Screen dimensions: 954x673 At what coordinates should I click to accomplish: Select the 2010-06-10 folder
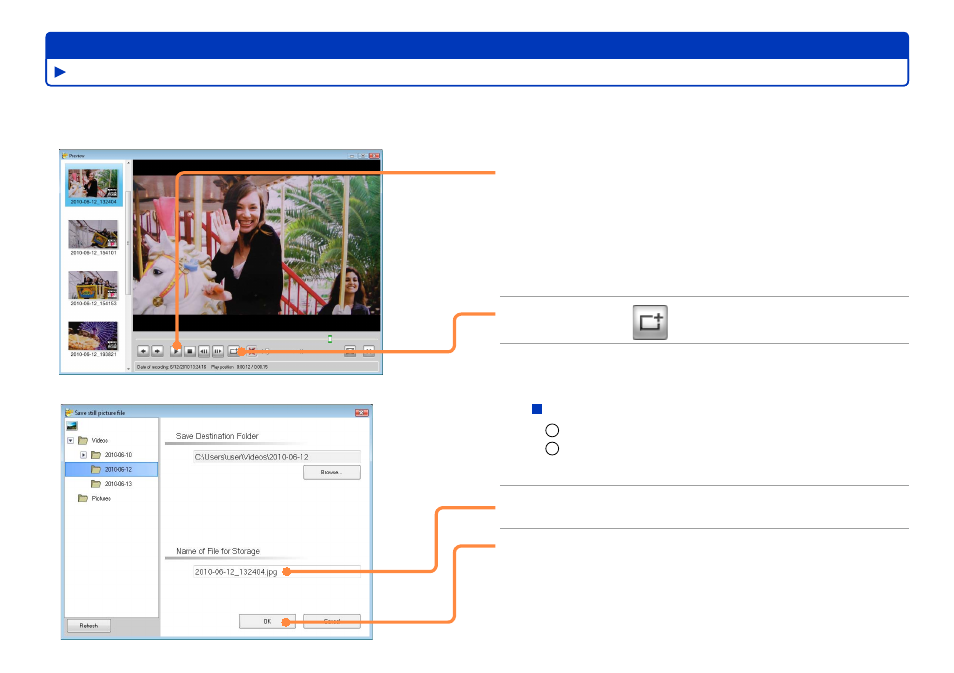(x=112, y=455)
